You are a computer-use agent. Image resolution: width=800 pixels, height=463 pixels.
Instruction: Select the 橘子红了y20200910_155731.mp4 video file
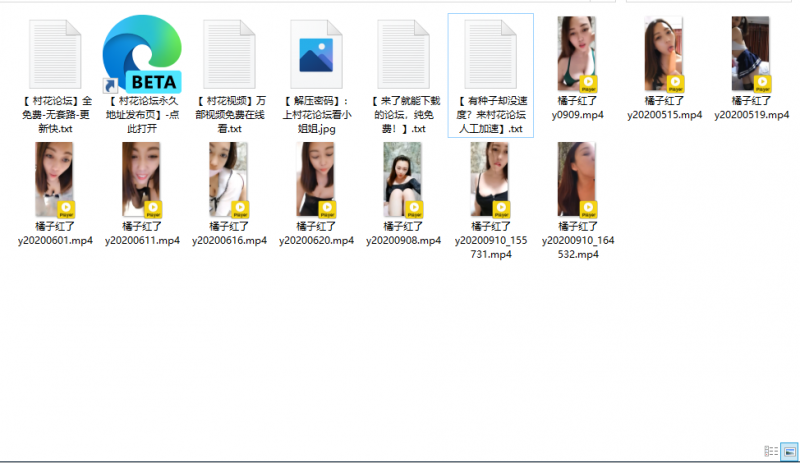click(490, 179)
